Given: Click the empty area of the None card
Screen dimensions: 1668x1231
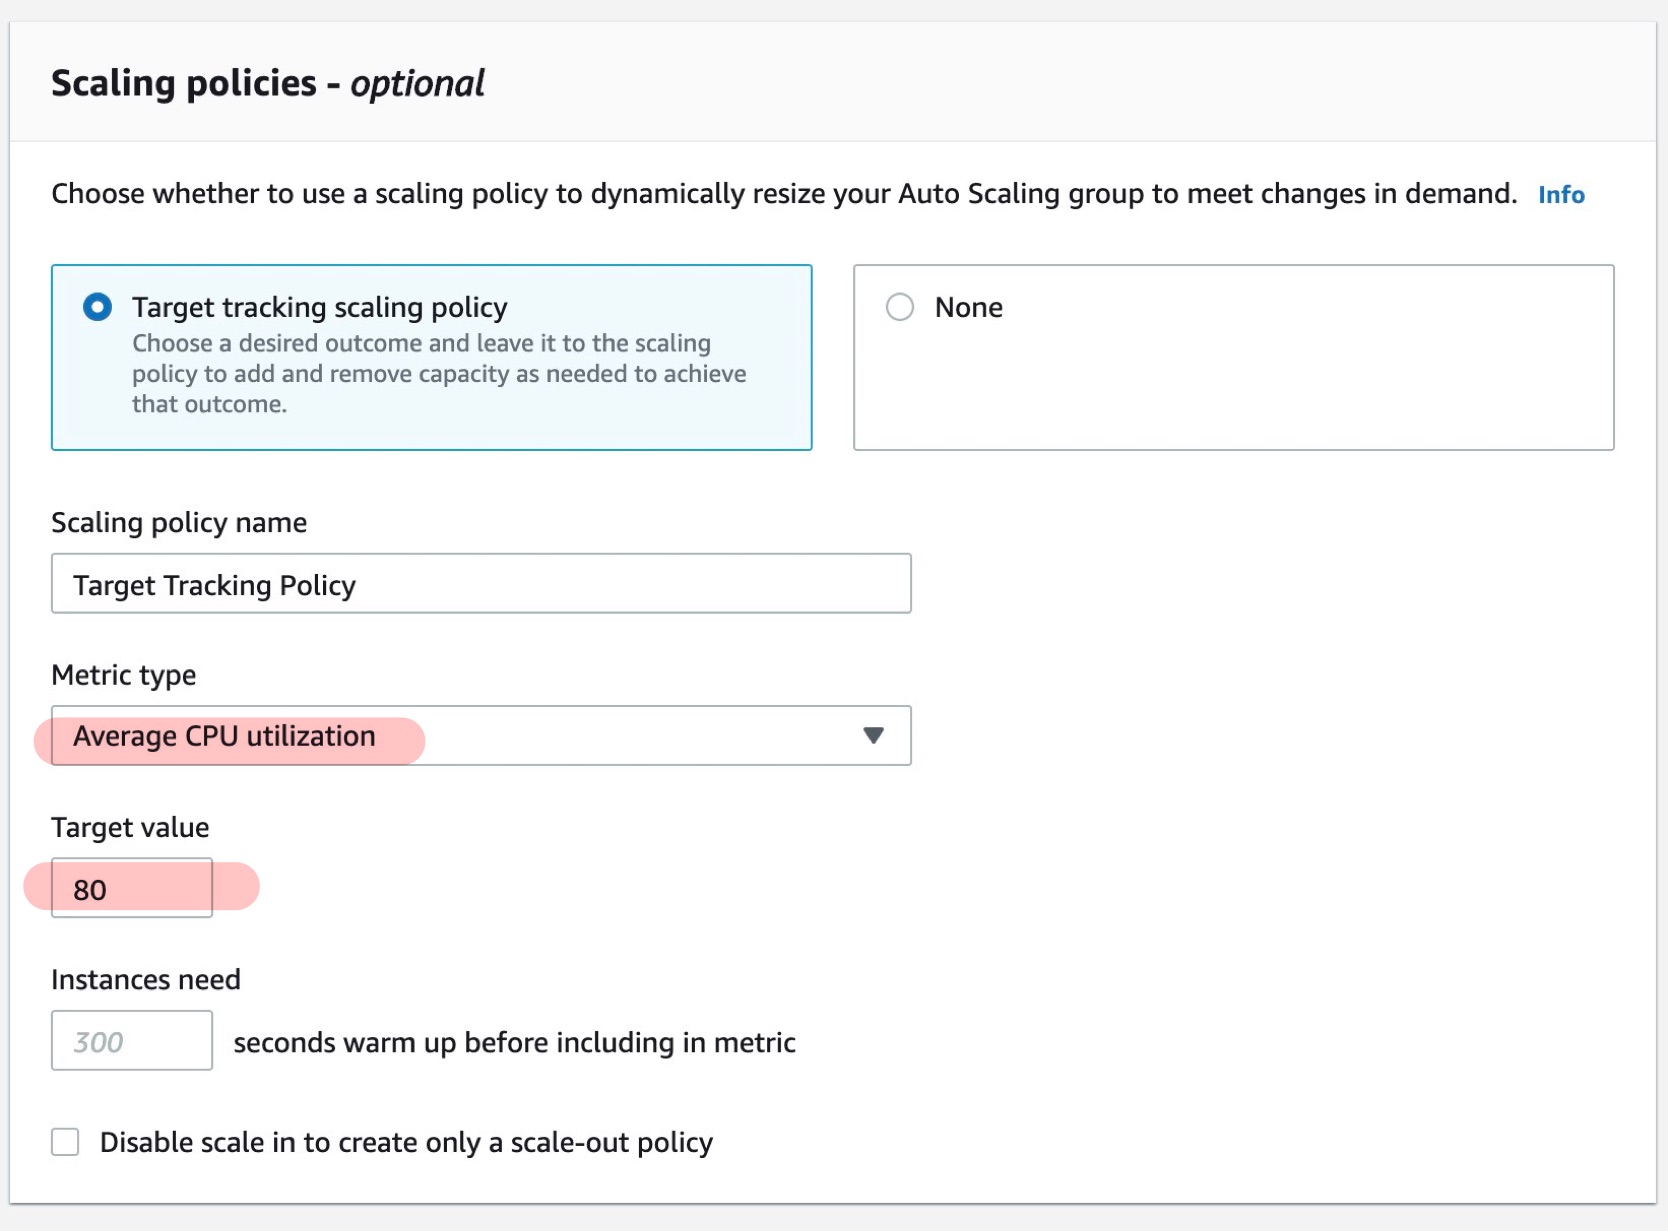Looking at the screenshot, I should pos(1233,390).
